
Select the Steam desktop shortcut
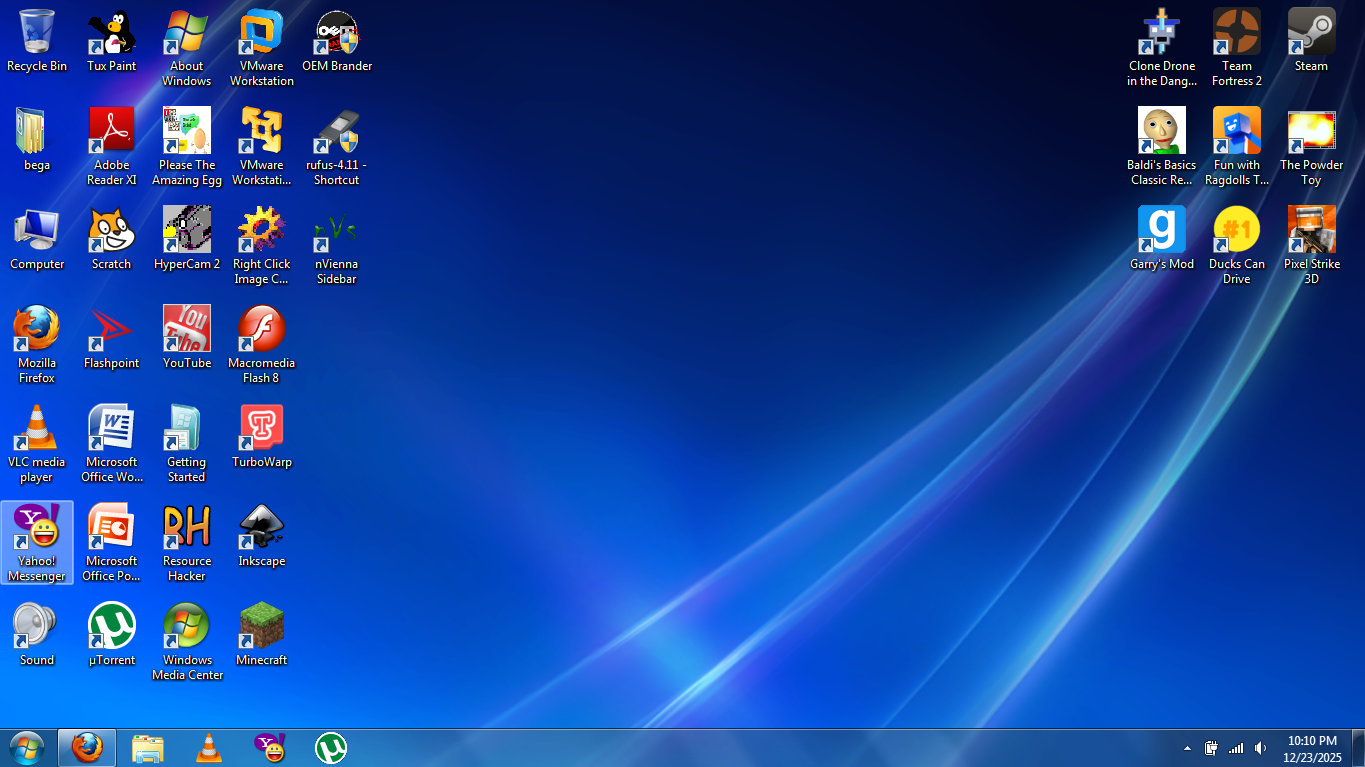pyautogui.click(x=1311, y=34)
